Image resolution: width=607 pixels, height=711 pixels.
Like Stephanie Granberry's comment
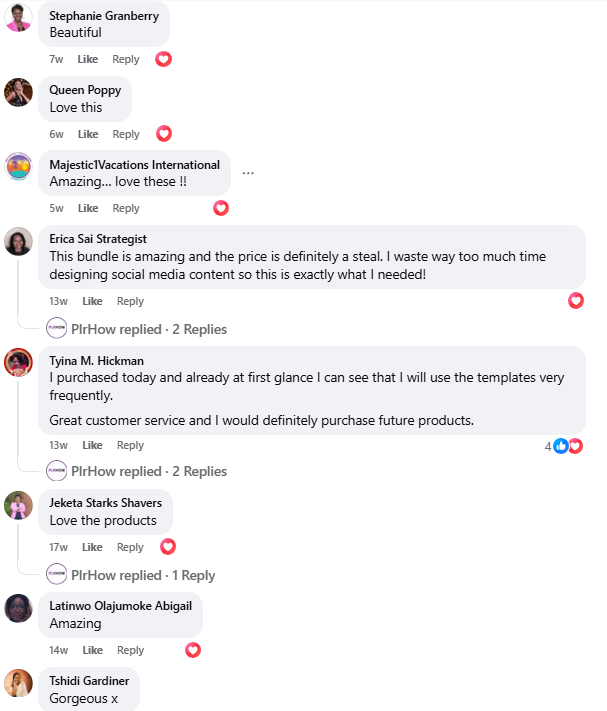pos(88,60)
